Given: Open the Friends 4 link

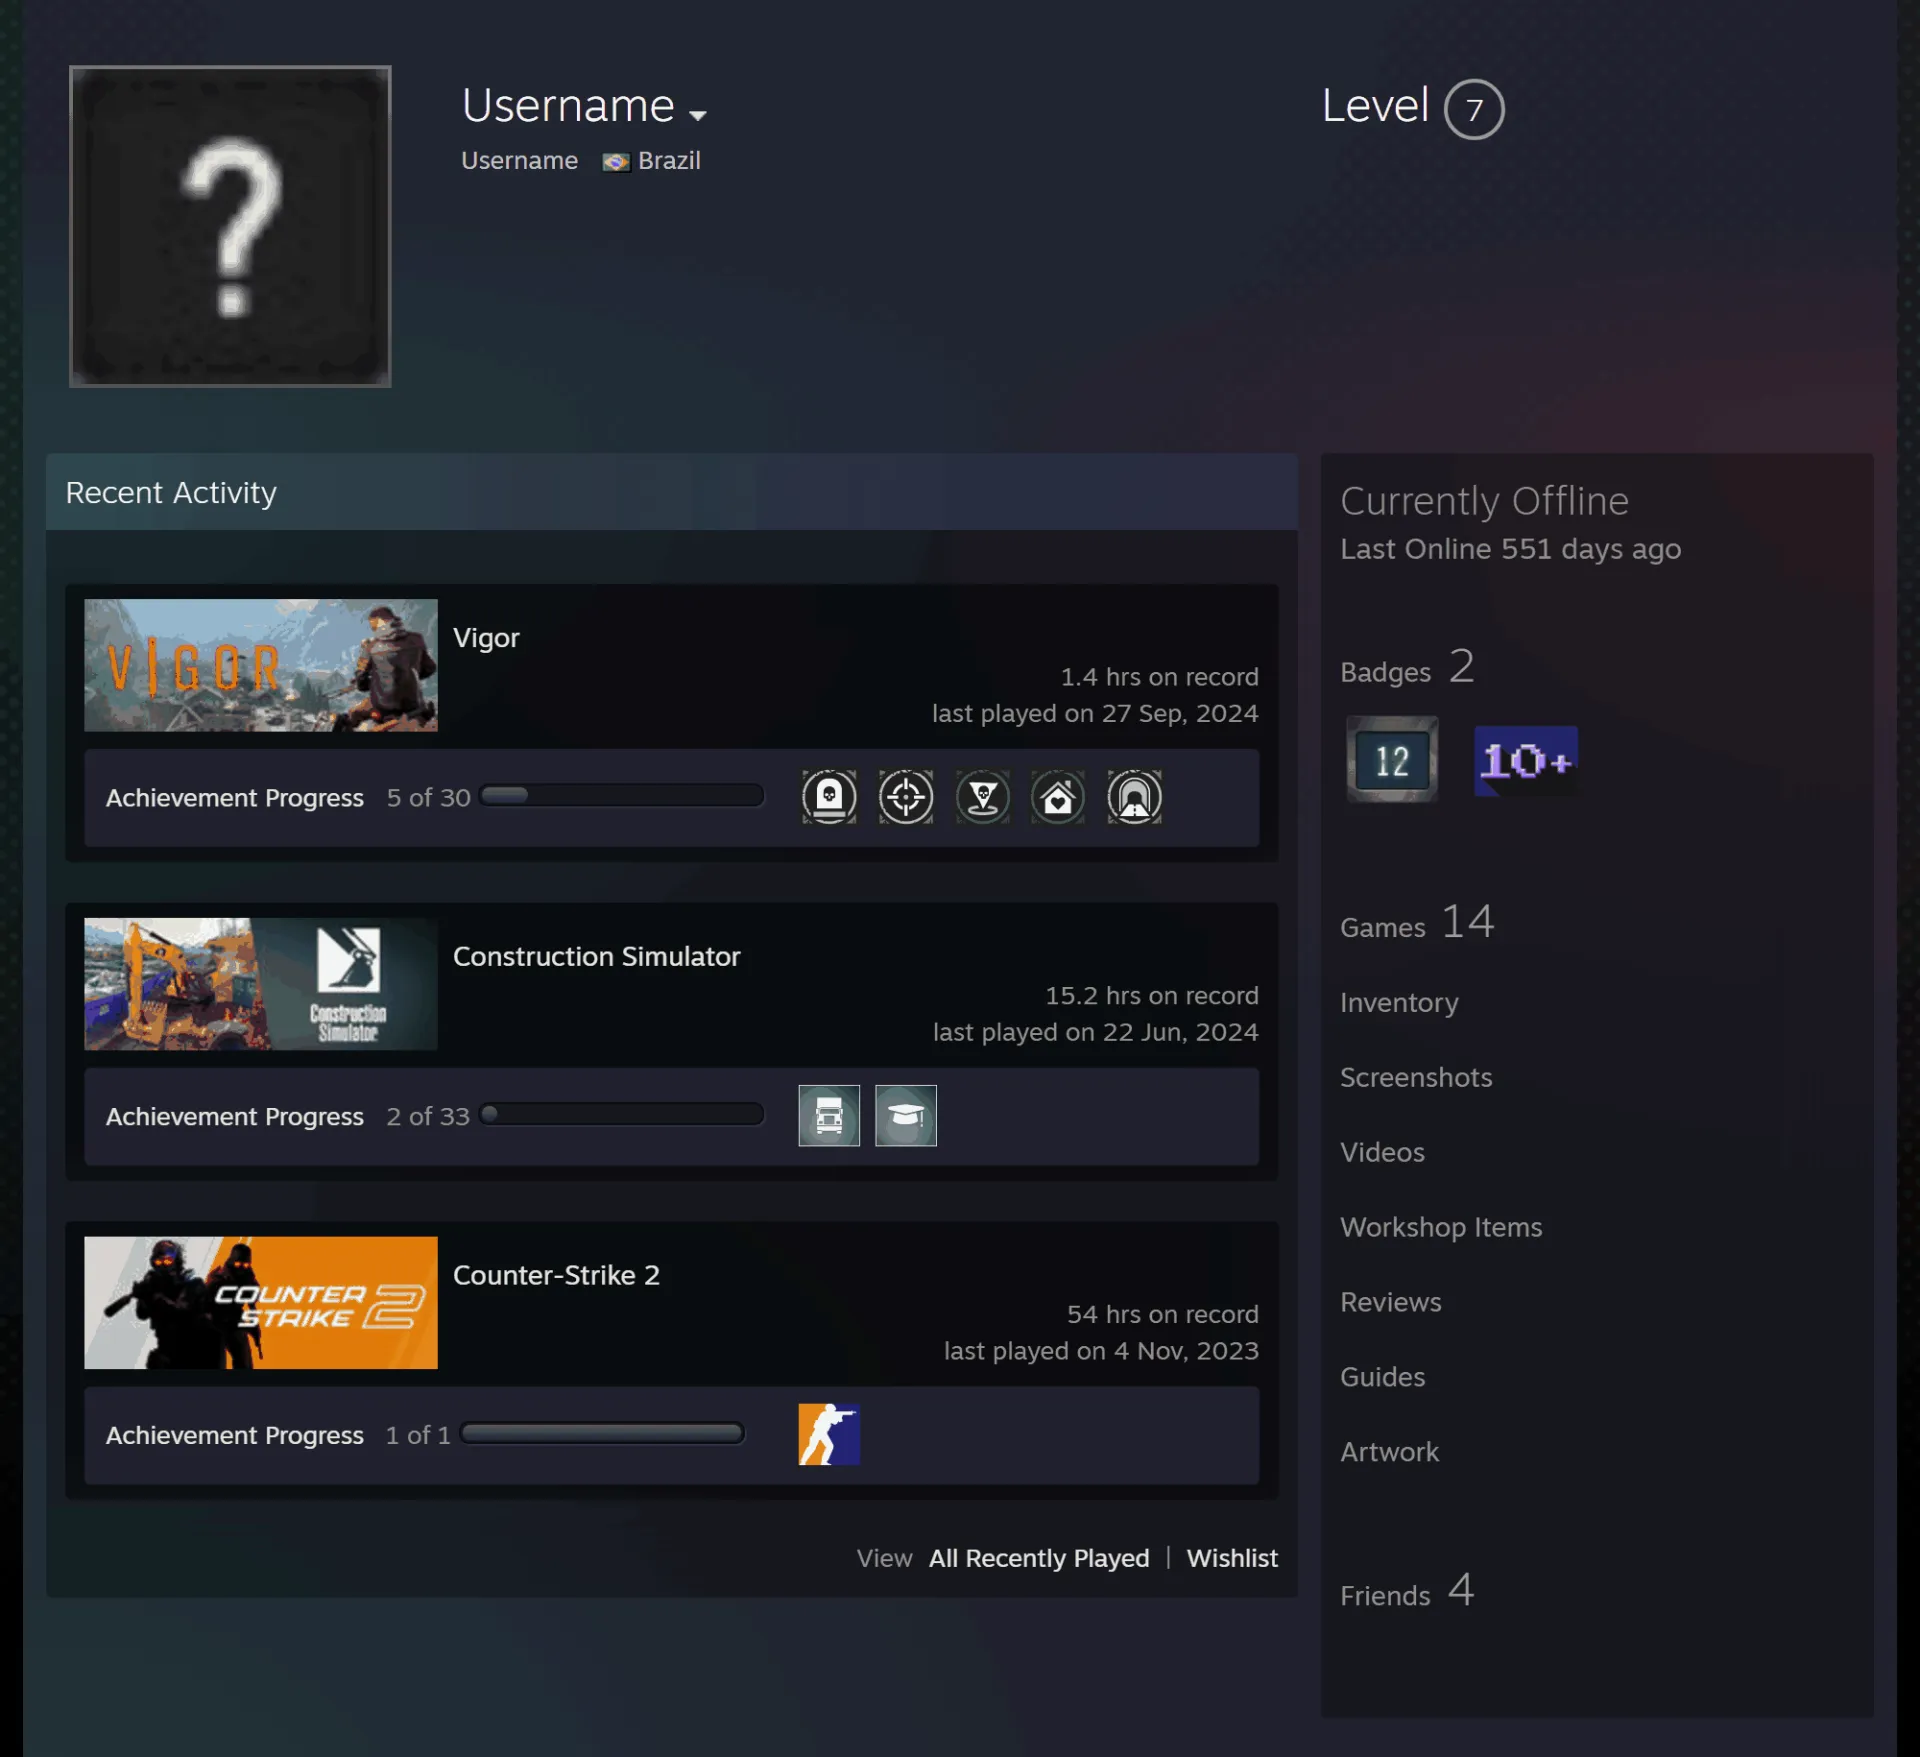Looking at the screenshot, I should 1407,1591.
